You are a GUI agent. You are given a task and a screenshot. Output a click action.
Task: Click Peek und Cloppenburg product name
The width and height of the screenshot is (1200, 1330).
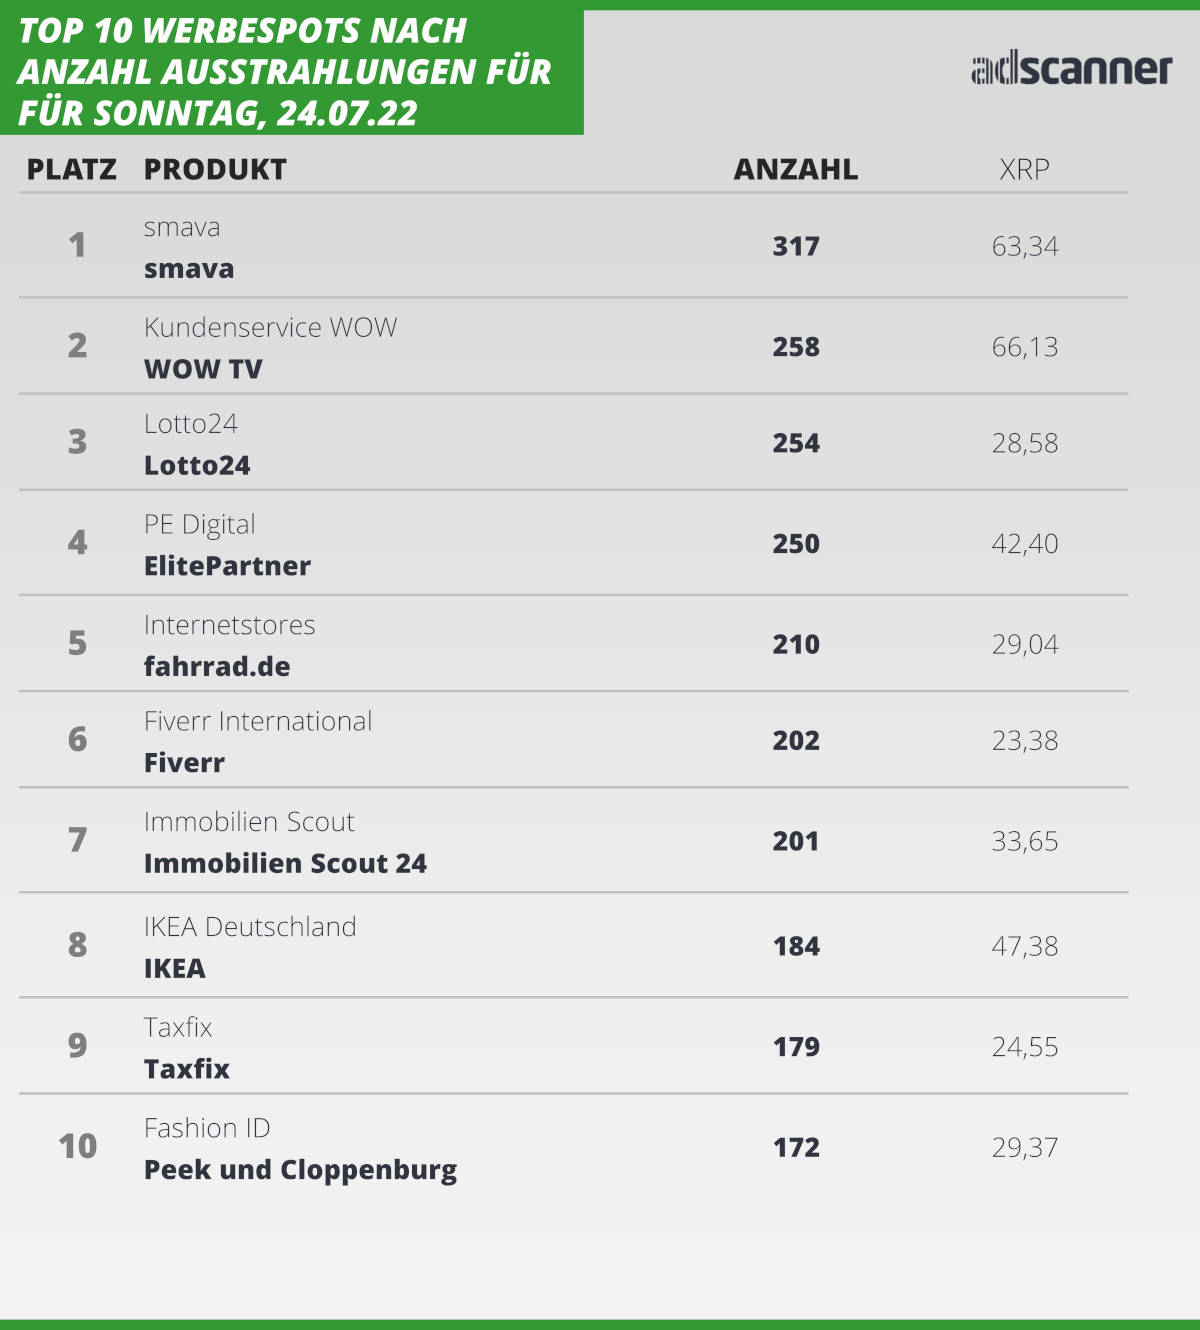pyautogui.click(x=300, y=1170)
